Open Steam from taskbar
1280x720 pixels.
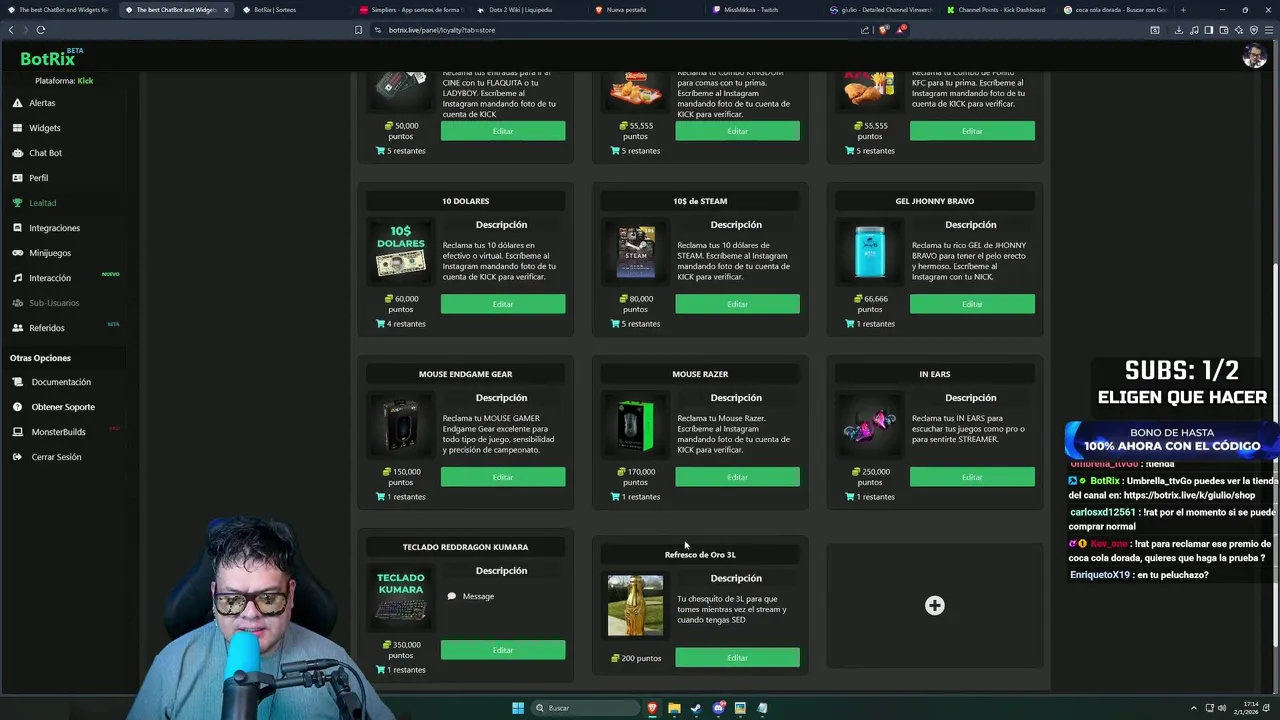696,708
